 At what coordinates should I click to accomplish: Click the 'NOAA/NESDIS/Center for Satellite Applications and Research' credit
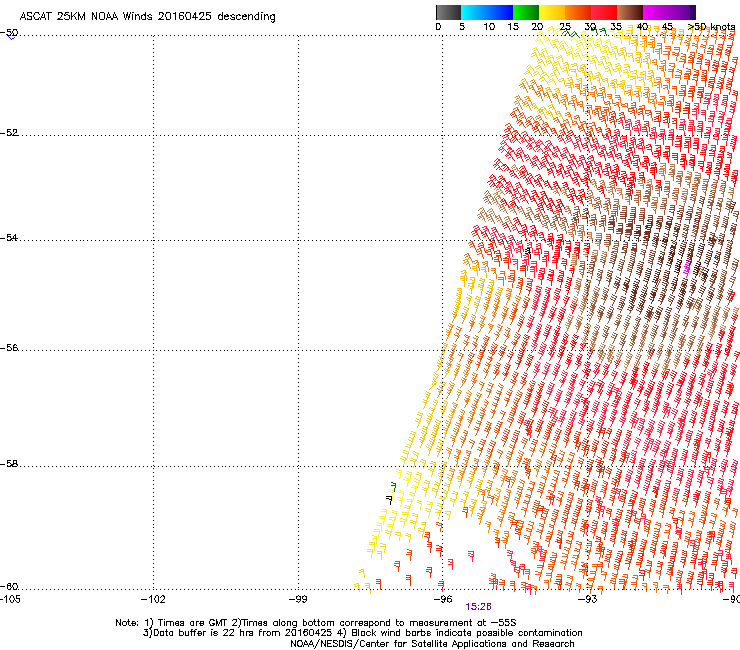[x=432, y=644]
